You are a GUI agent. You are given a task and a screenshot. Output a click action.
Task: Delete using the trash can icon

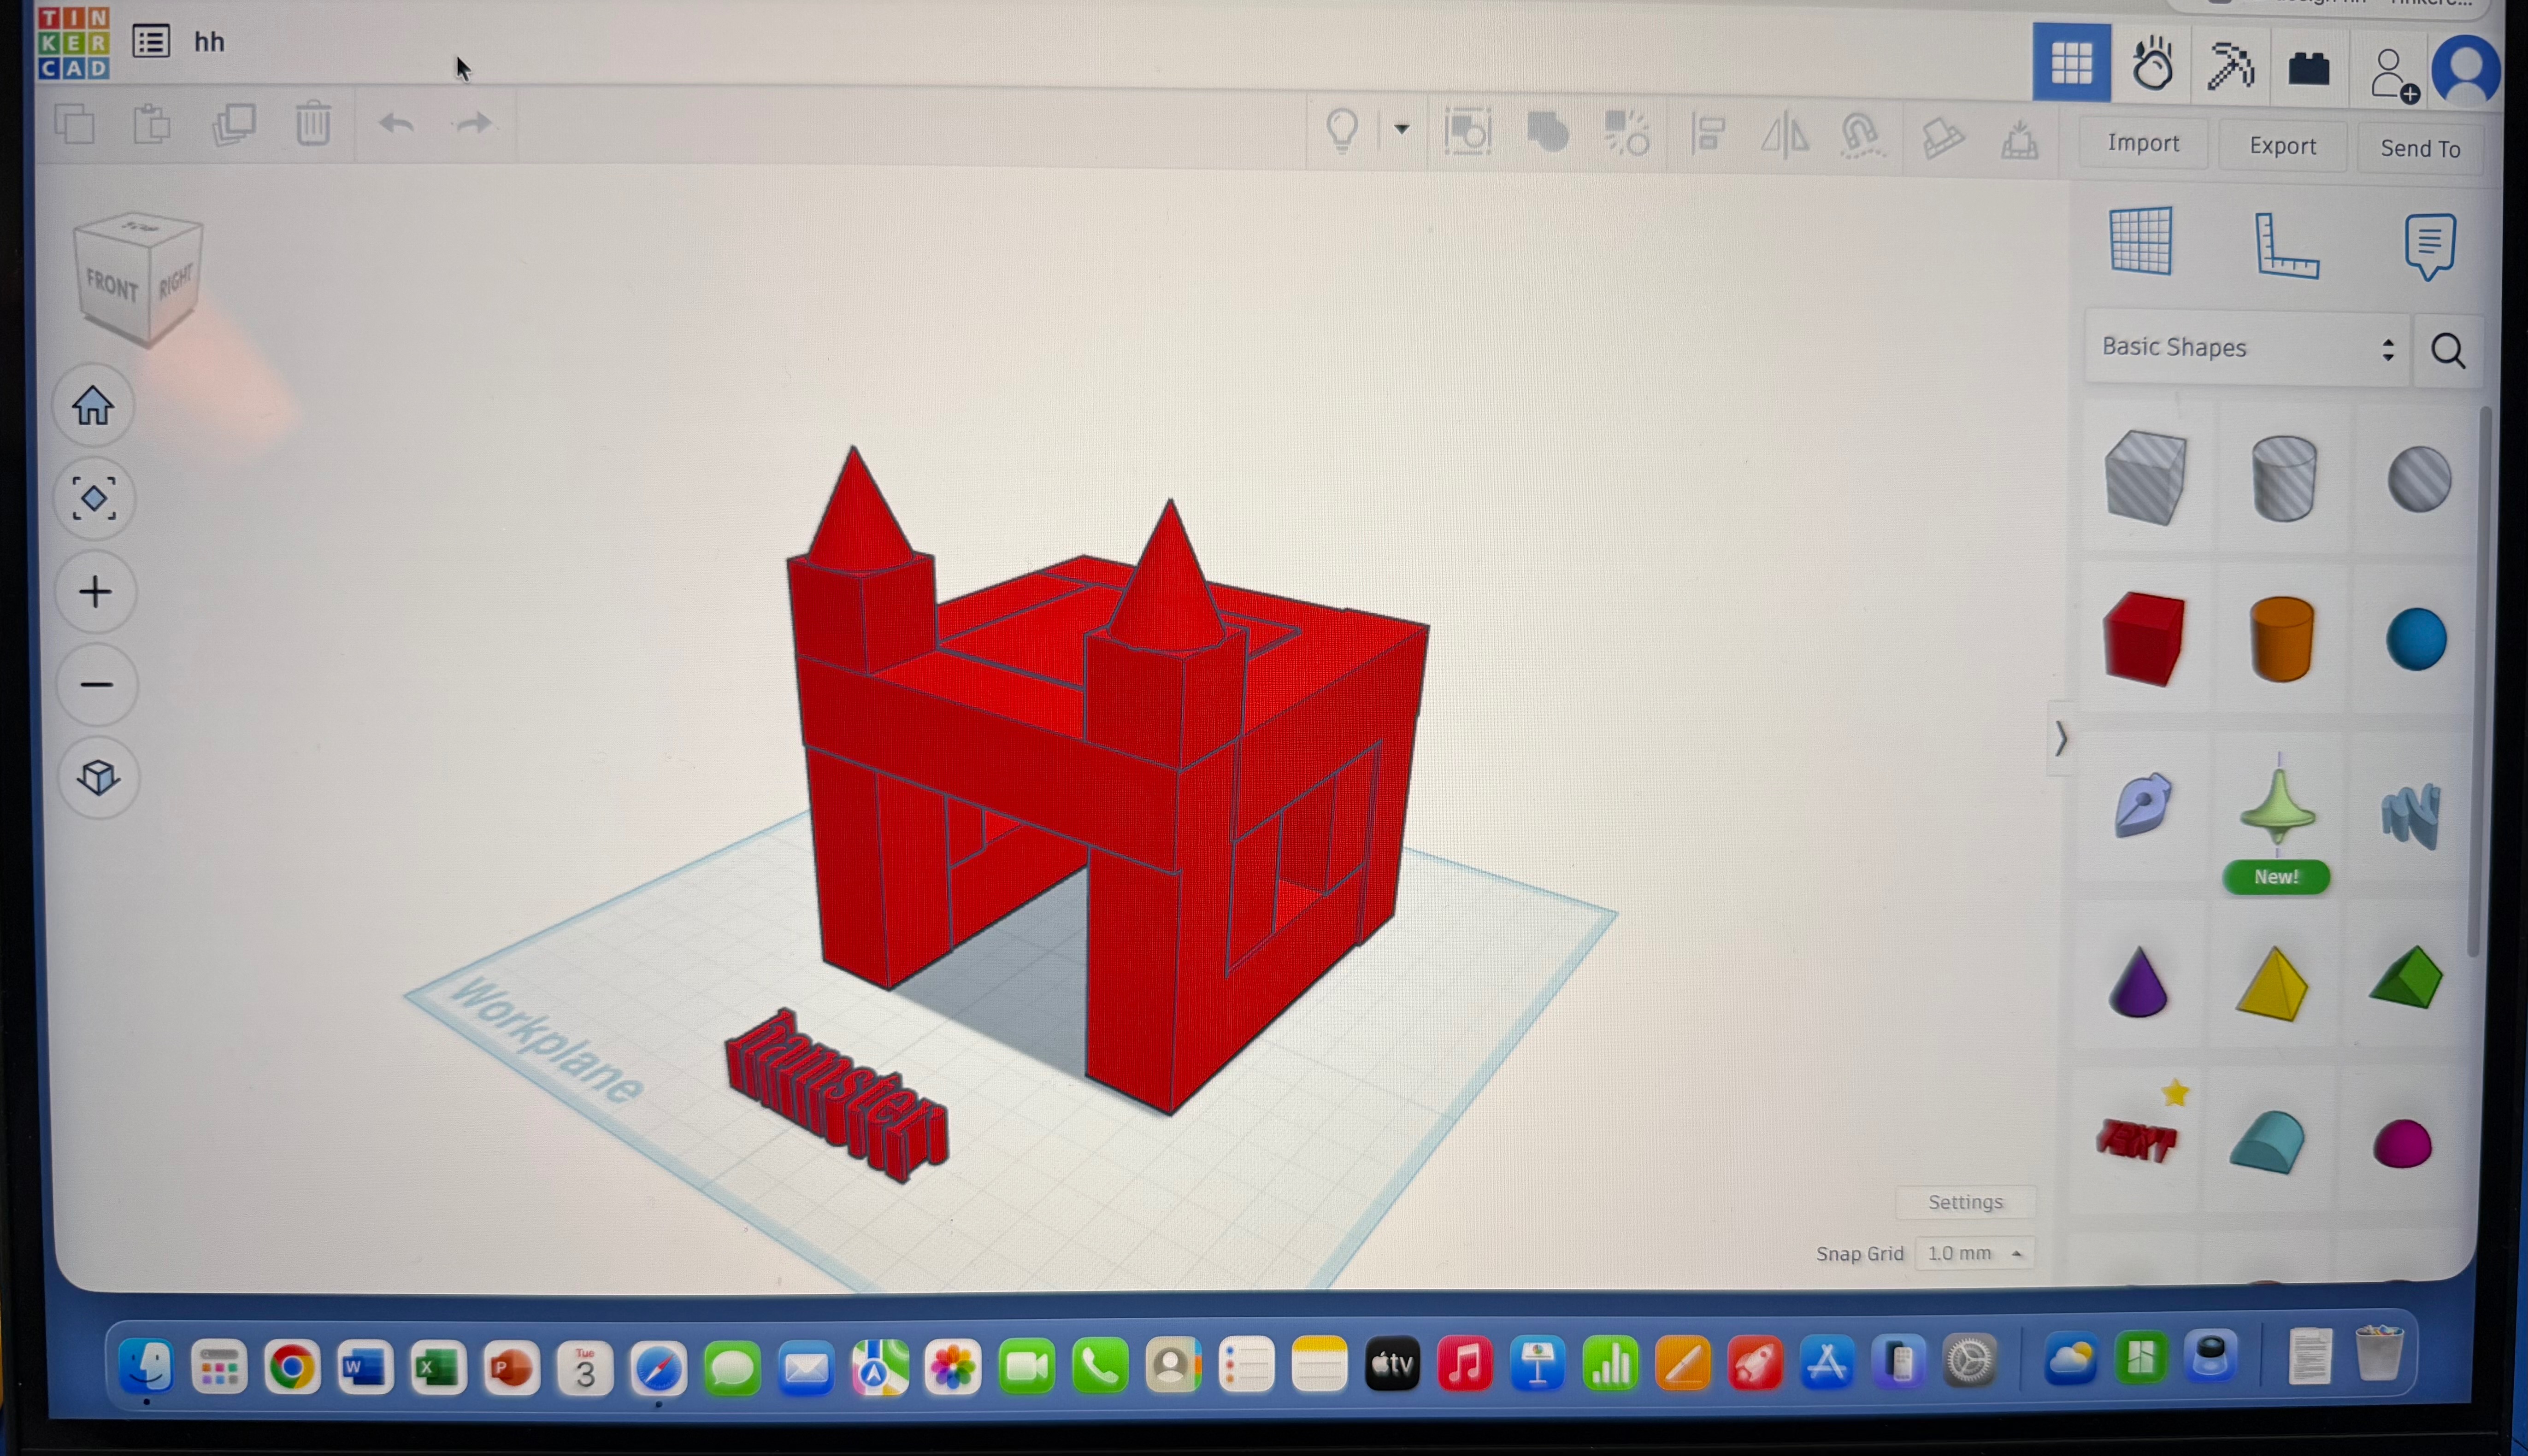click(313, 125)
